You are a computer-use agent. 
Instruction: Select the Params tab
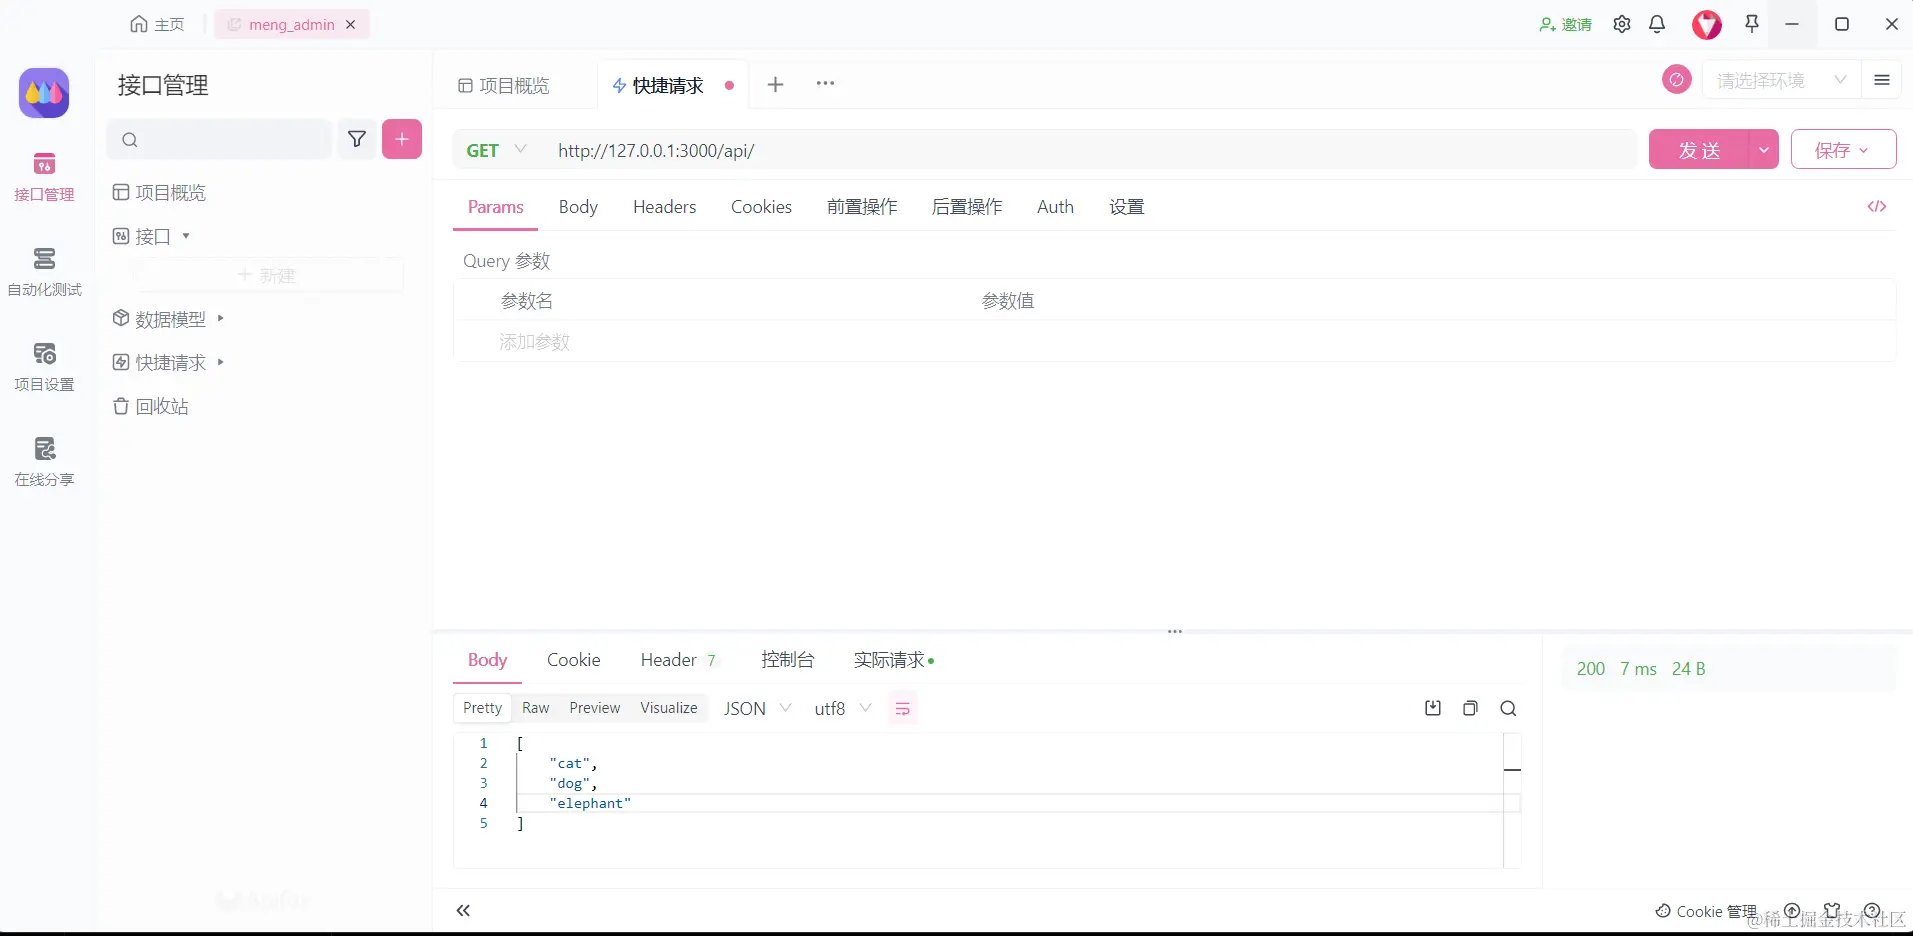click(495, 207)
